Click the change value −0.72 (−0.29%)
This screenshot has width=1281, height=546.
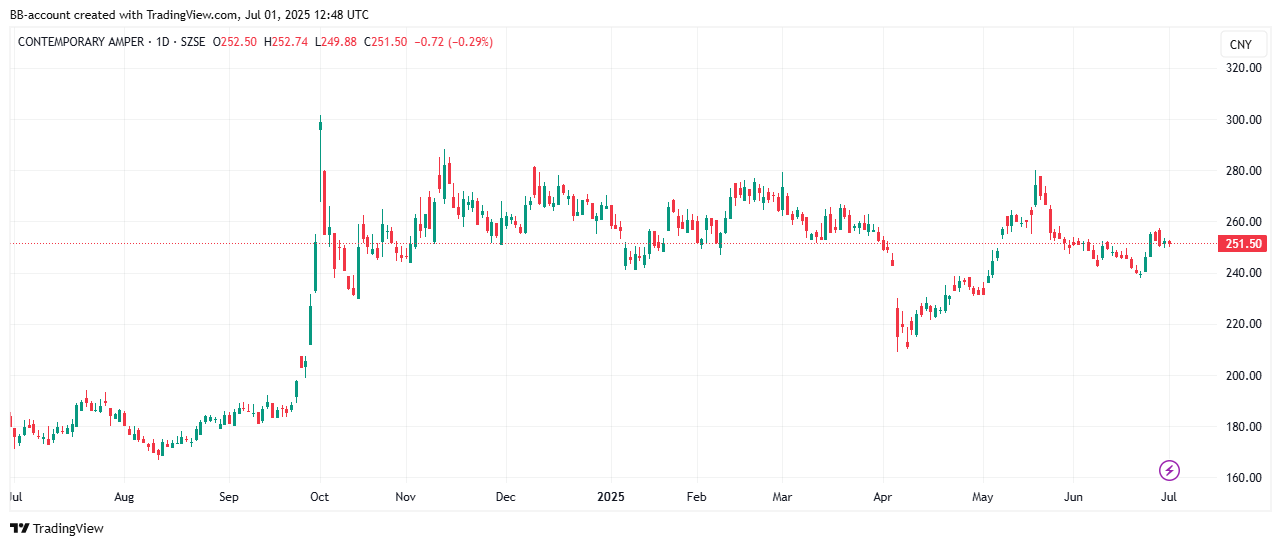click(453, 42)
